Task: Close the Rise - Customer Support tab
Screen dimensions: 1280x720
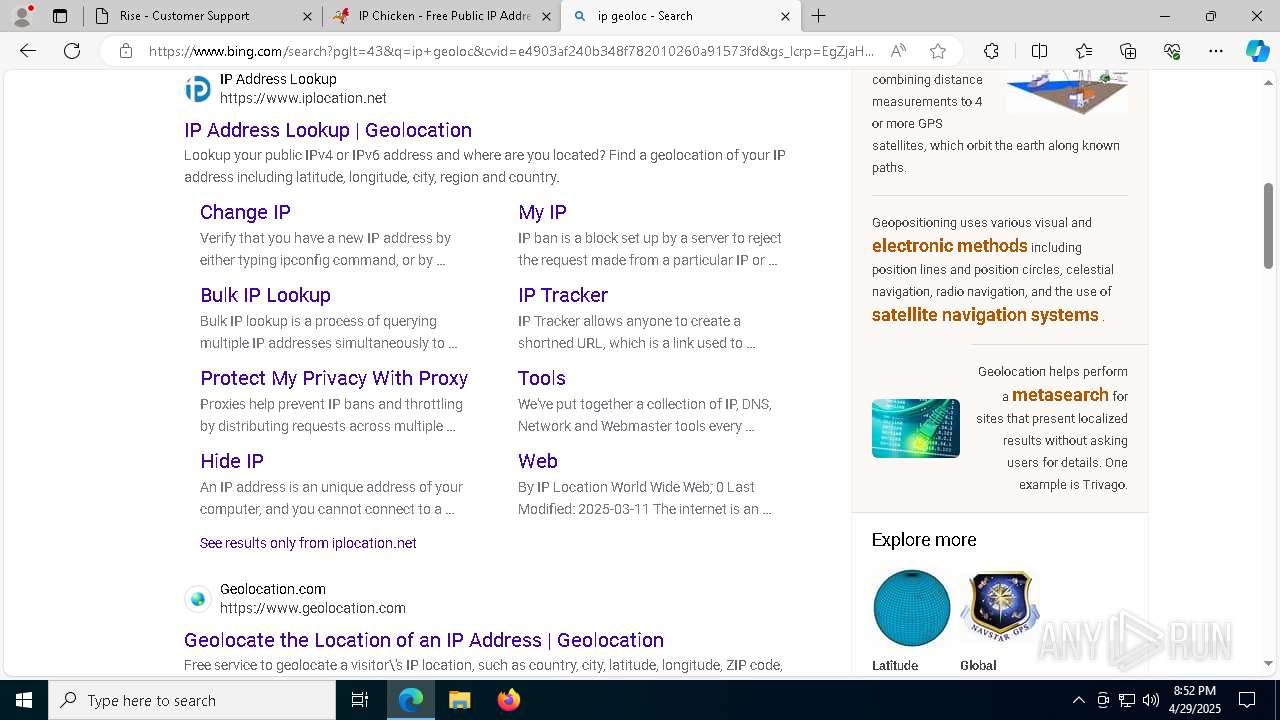Action: click(307, 16)
